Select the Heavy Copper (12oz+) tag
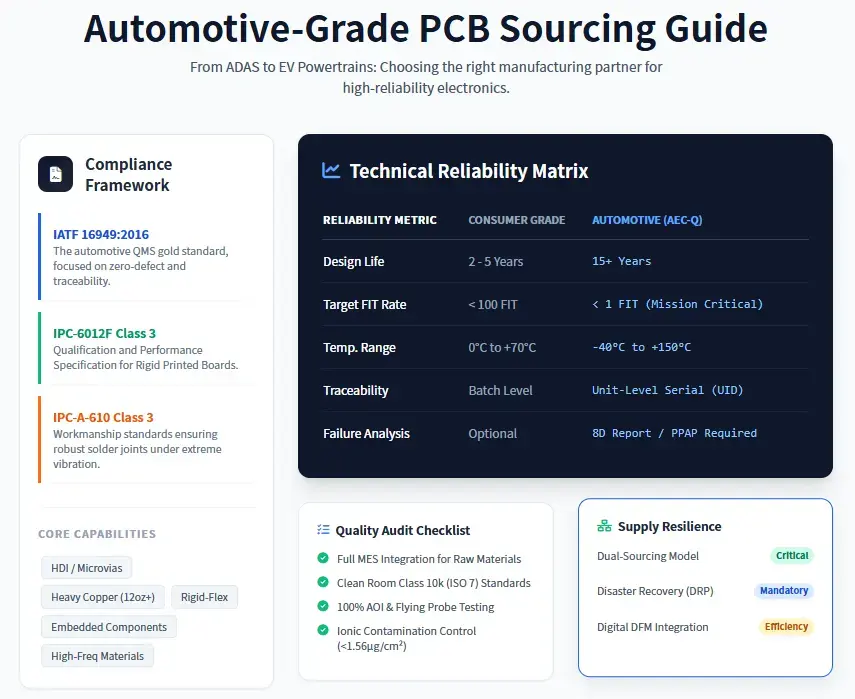This screenshot has height=699, width=855. pos(103,598)
